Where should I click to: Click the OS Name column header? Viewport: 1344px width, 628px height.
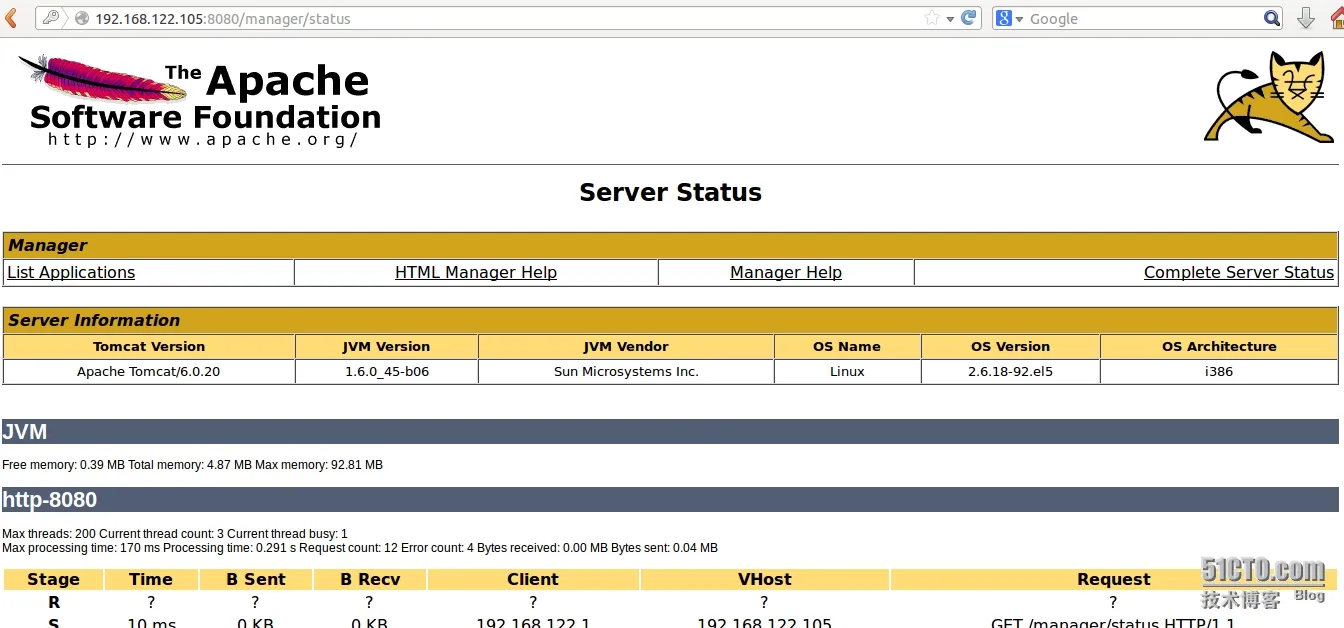tap(847, 346)
